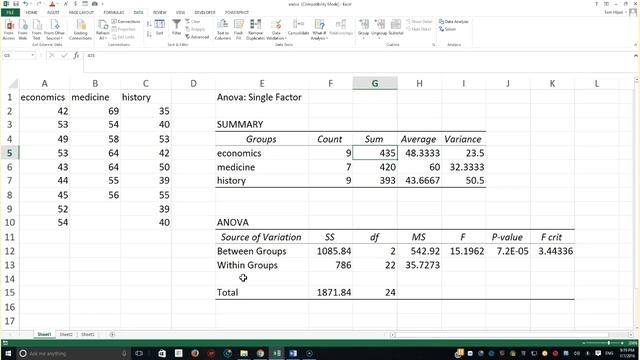Image resolution: width=640 pixels, height=360 pixels.
Task: Add a new sheet with plus icon
Action: coord(112,334)
